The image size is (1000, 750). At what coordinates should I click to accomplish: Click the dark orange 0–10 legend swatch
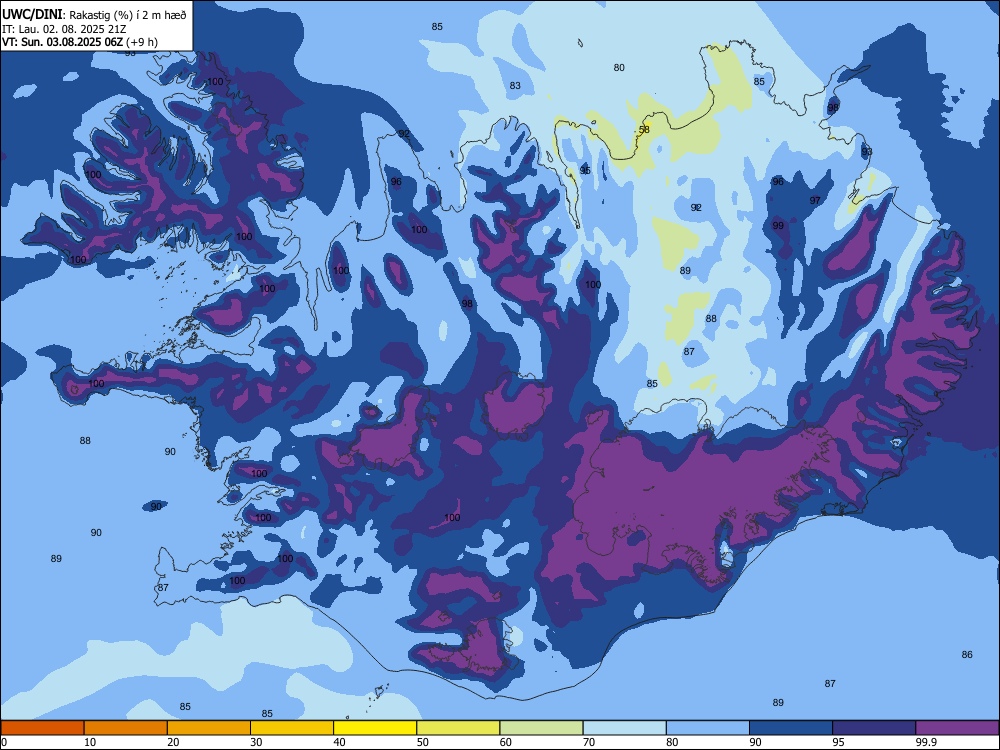[x=42, y=728]
